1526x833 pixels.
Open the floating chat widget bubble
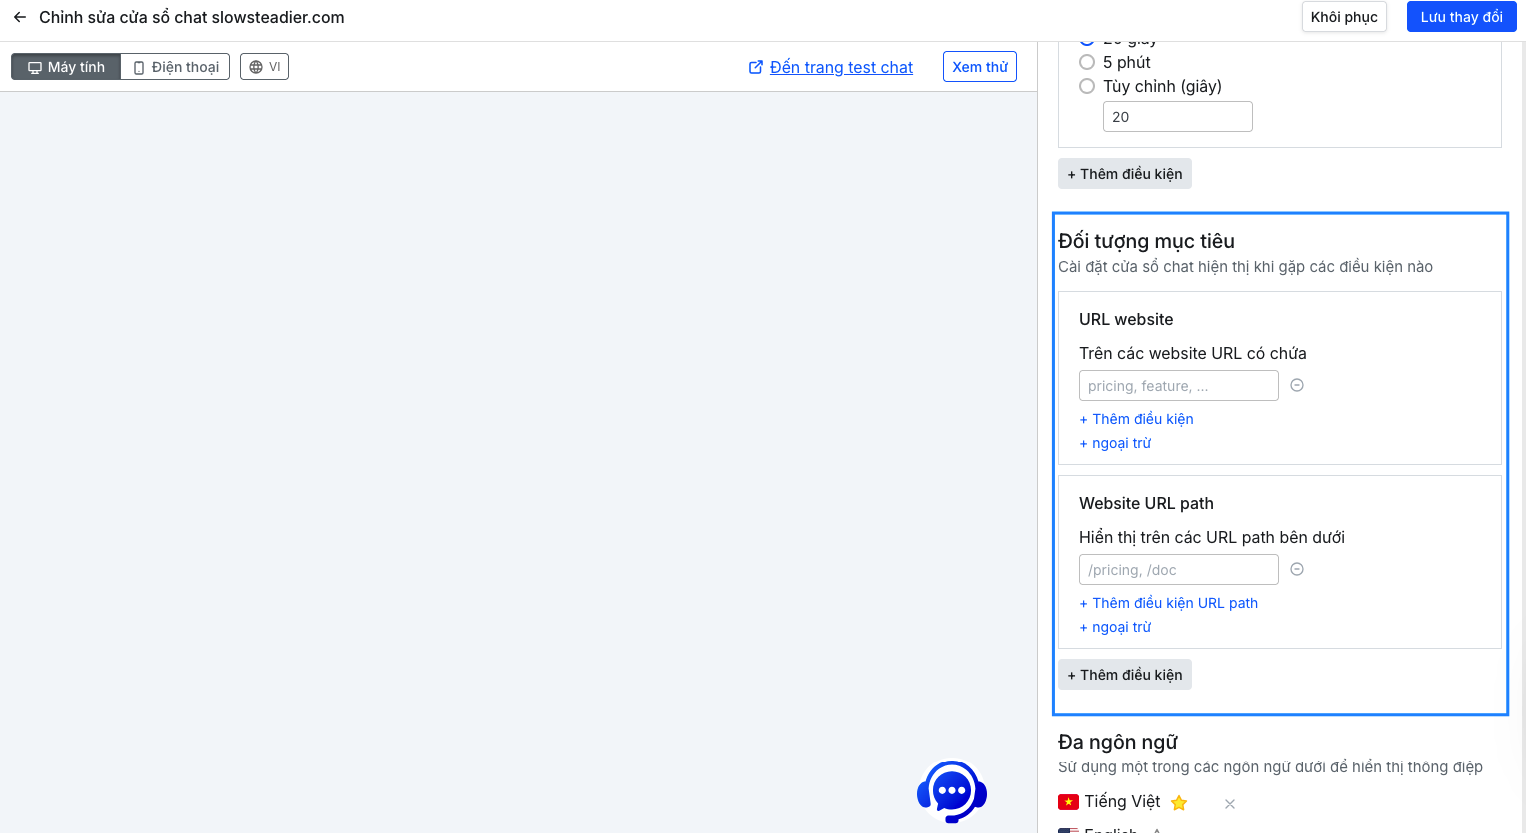tap(951, 791)
